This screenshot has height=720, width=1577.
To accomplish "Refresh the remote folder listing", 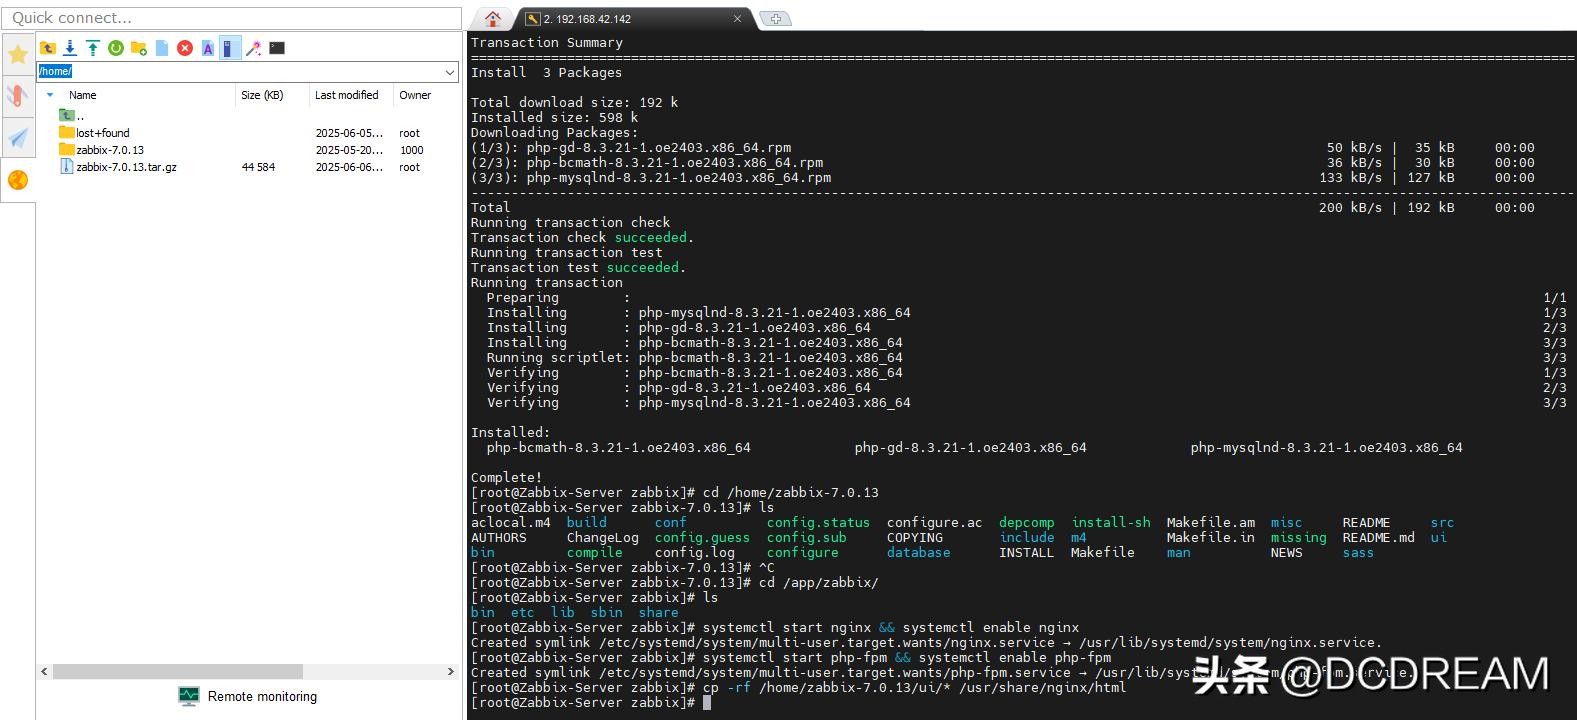I will (116, 48).
